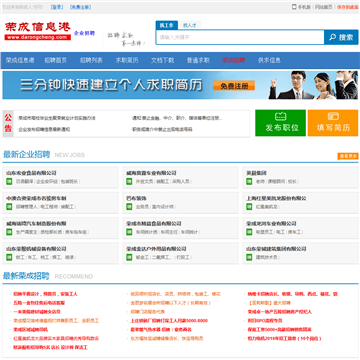Open company 威海奥霞车业有限公司
The height and width of the screenshot is (360, 360).
pyautogui.click(x=151, y=173)
